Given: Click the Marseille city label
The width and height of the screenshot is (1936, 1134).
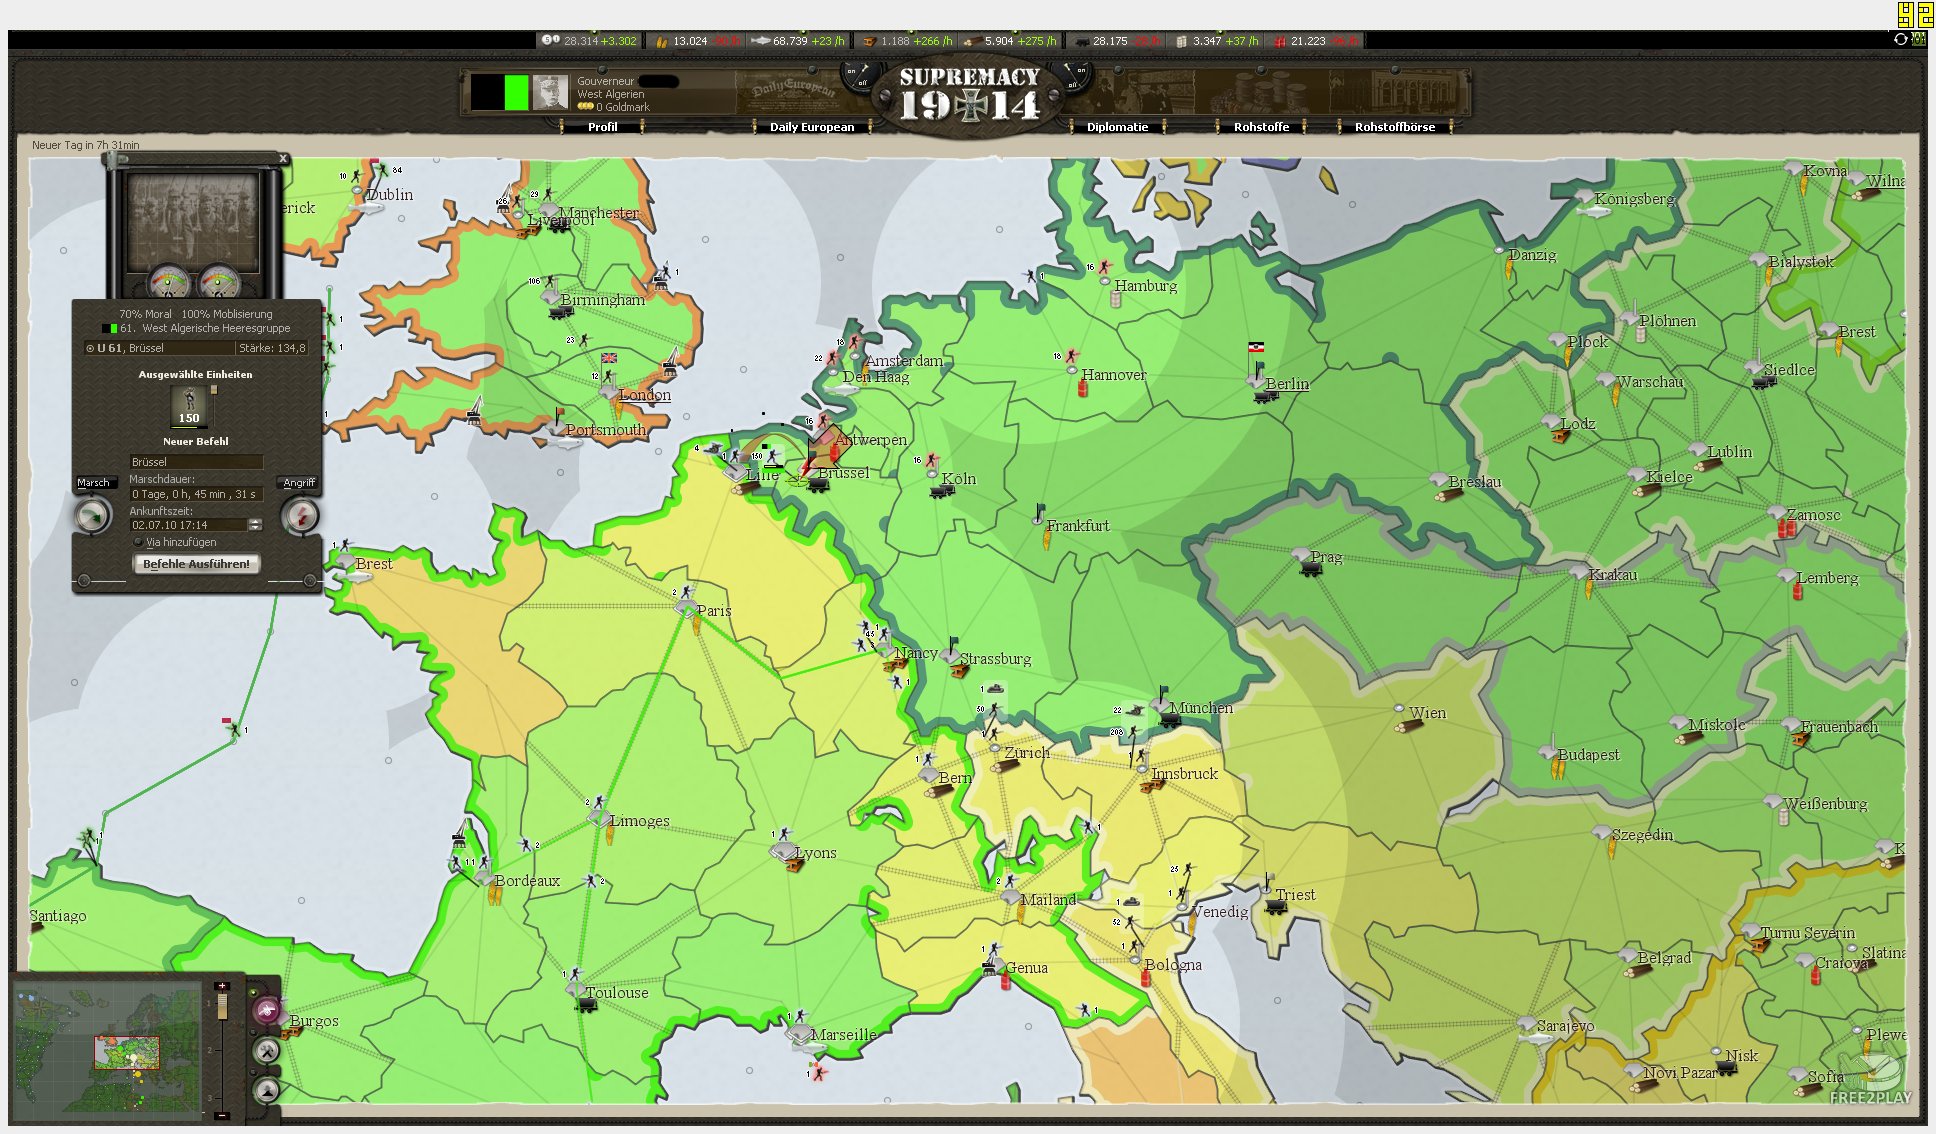Looking at the screenshot, I should (843, 1035).
